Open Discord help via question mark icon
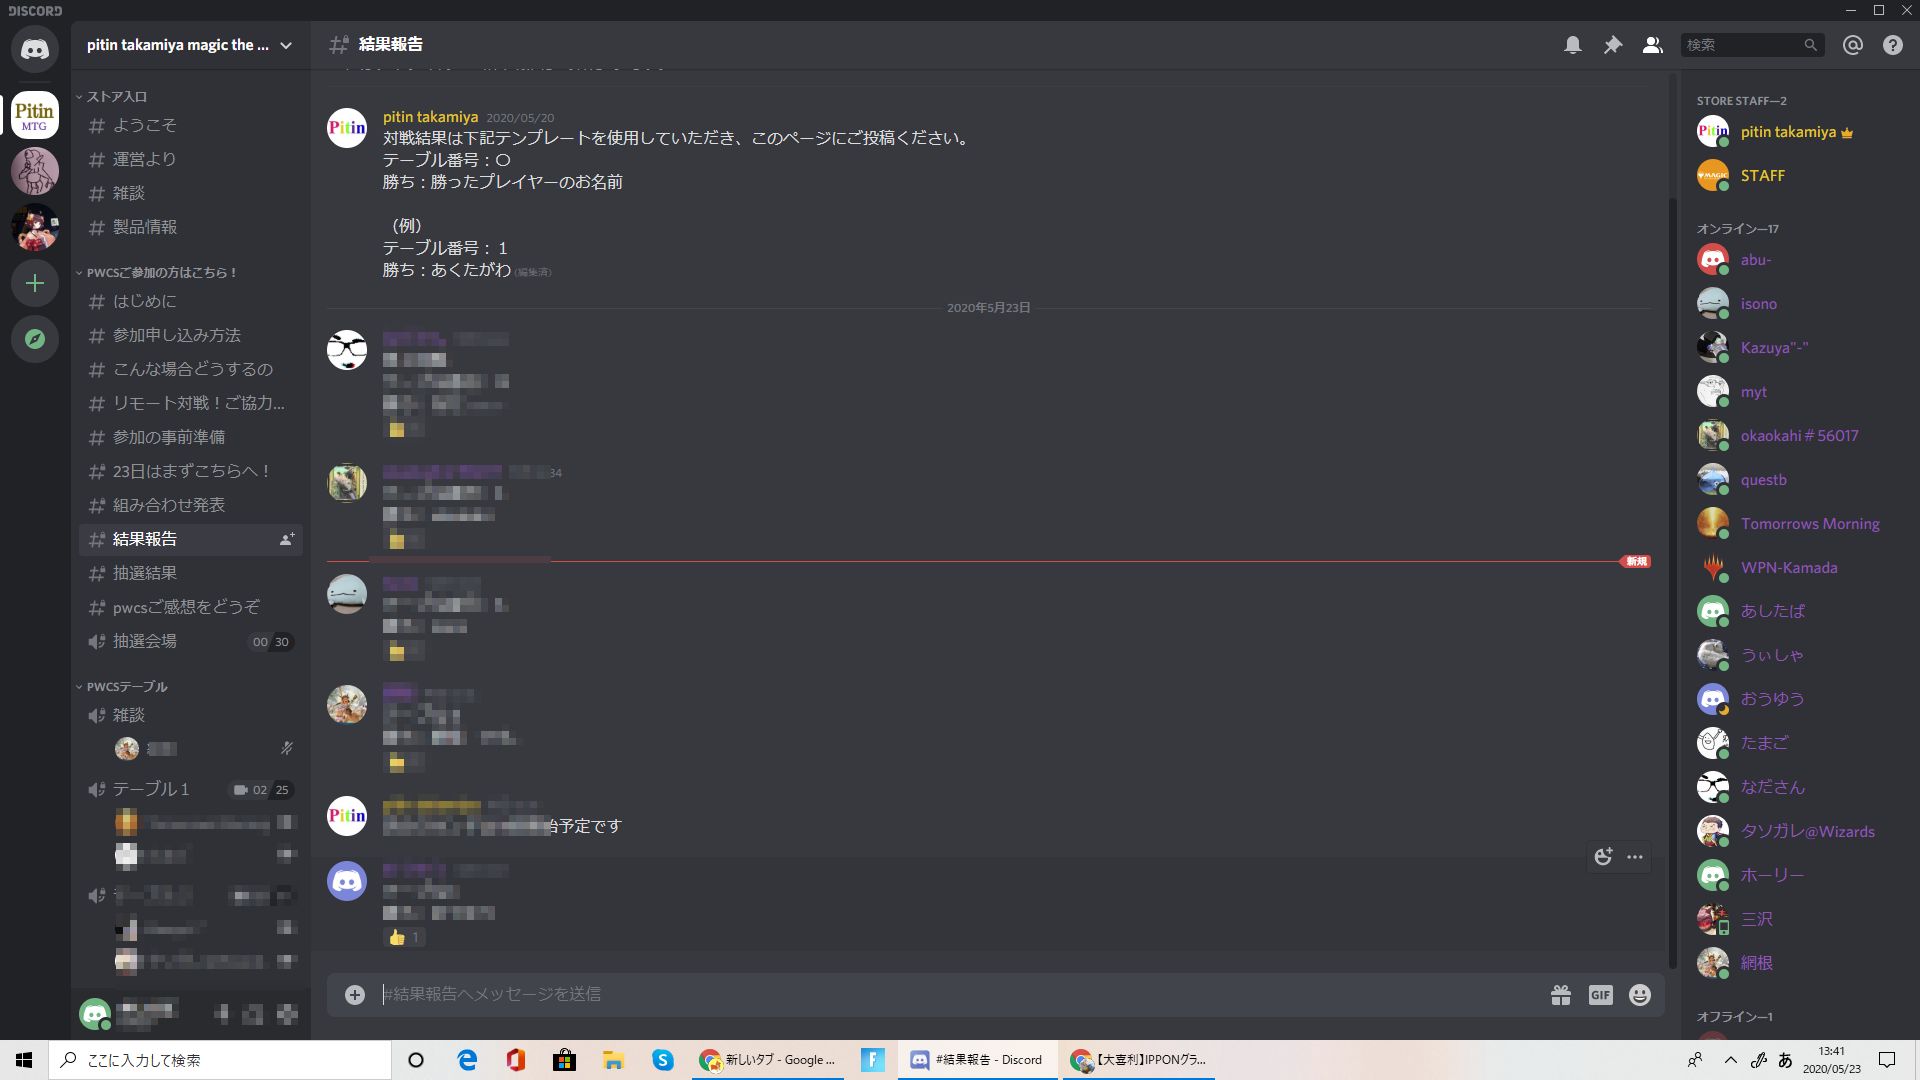This screenshot has width=1920, height=1080. coord(1891,44)
